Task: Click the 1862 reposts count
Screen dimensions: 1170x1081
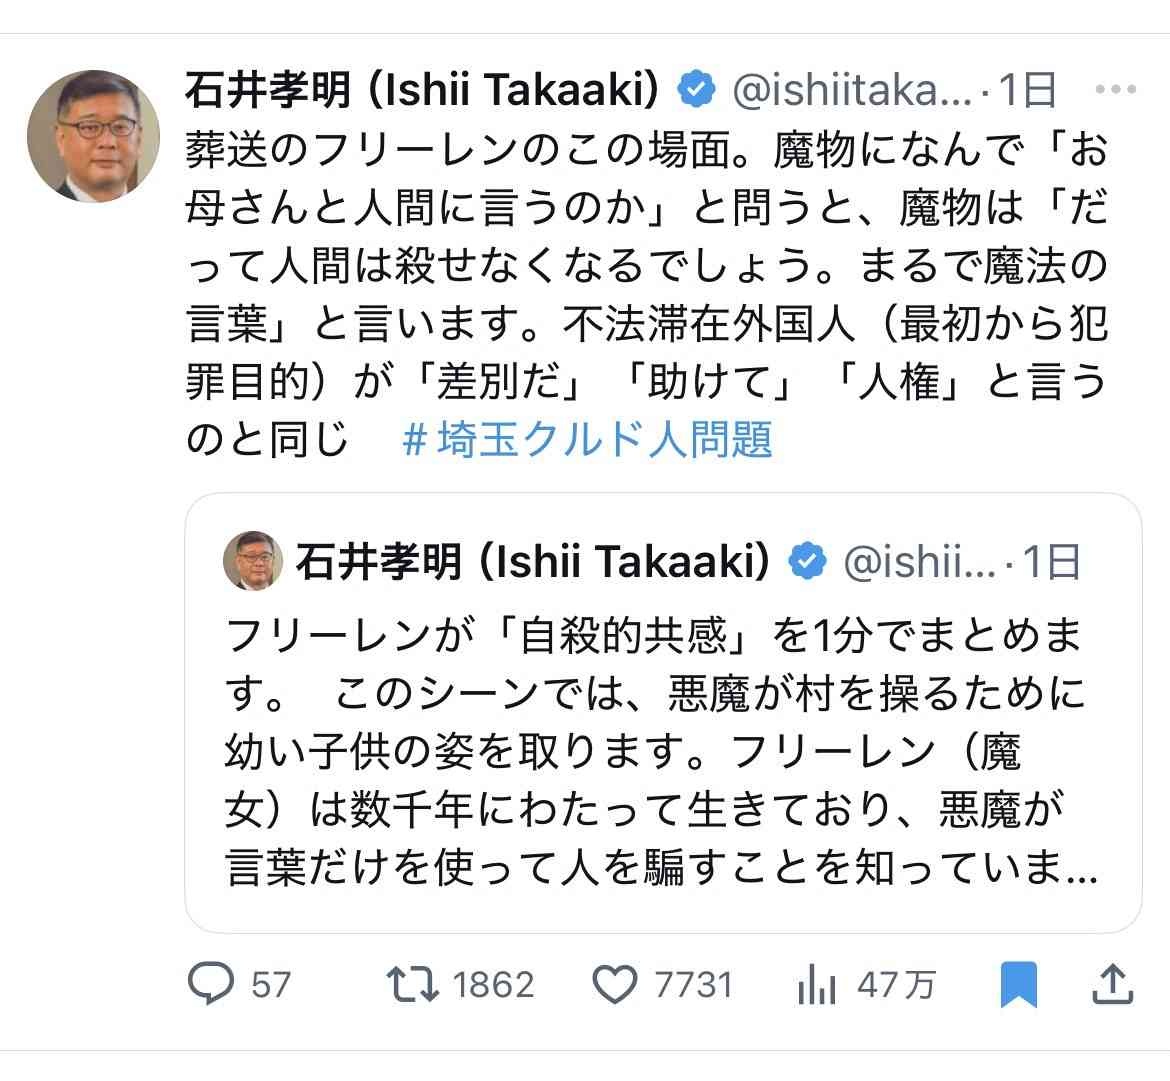Action: (493, 985)
